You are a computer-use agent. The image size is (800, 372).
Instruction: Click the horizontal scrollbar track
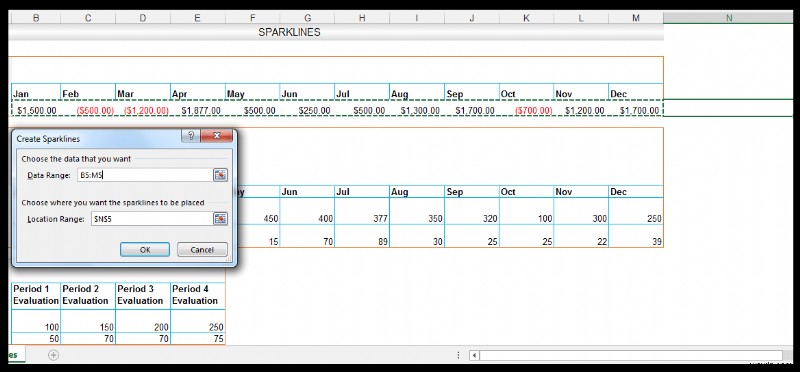pos(631,355)
